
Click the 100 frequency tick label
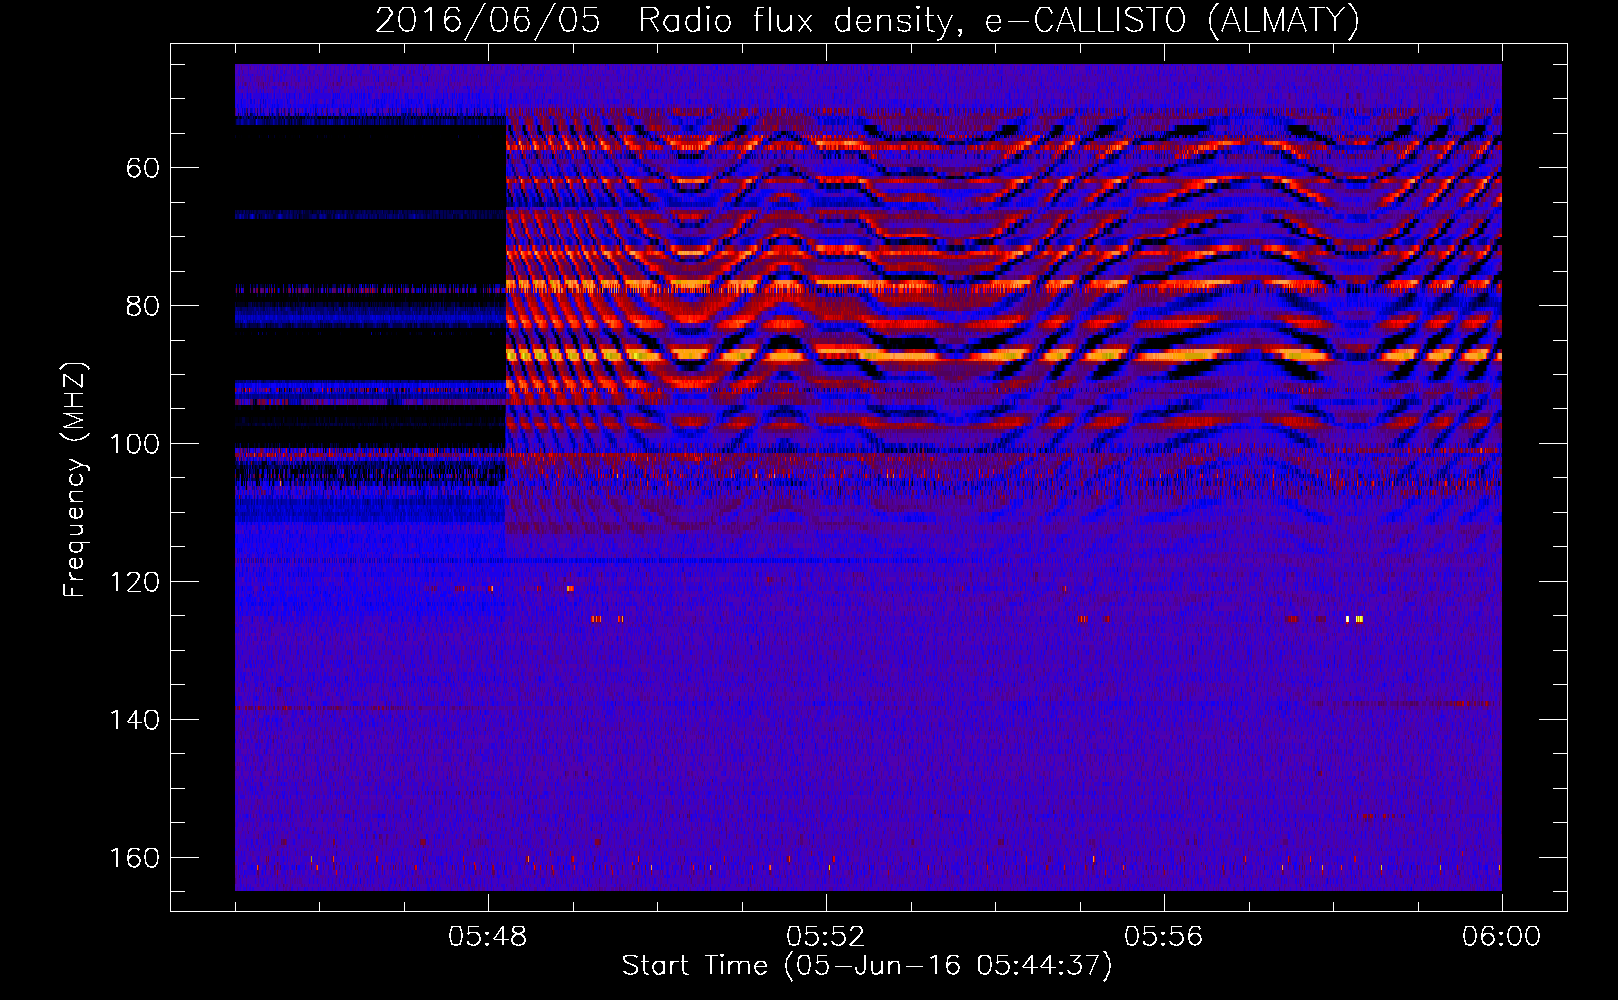tap(134, 444)
